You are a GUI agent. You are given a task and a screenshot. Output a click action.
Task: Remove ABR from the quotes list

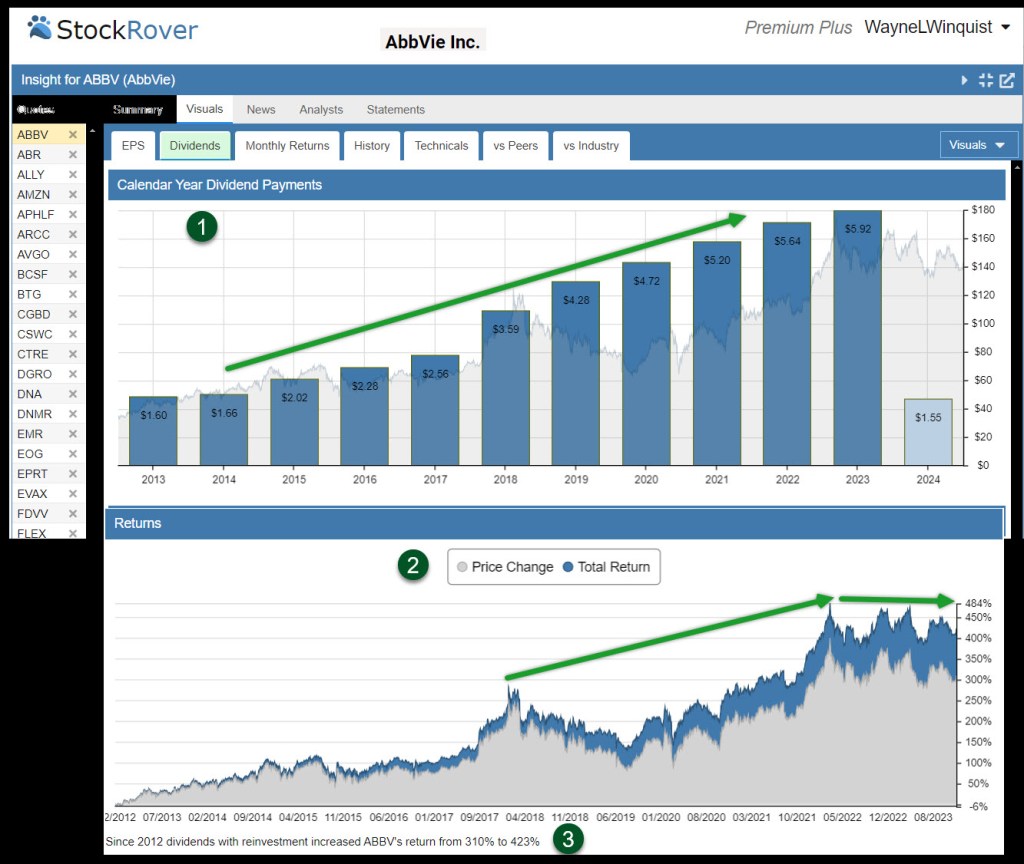(x=72, y=155)
